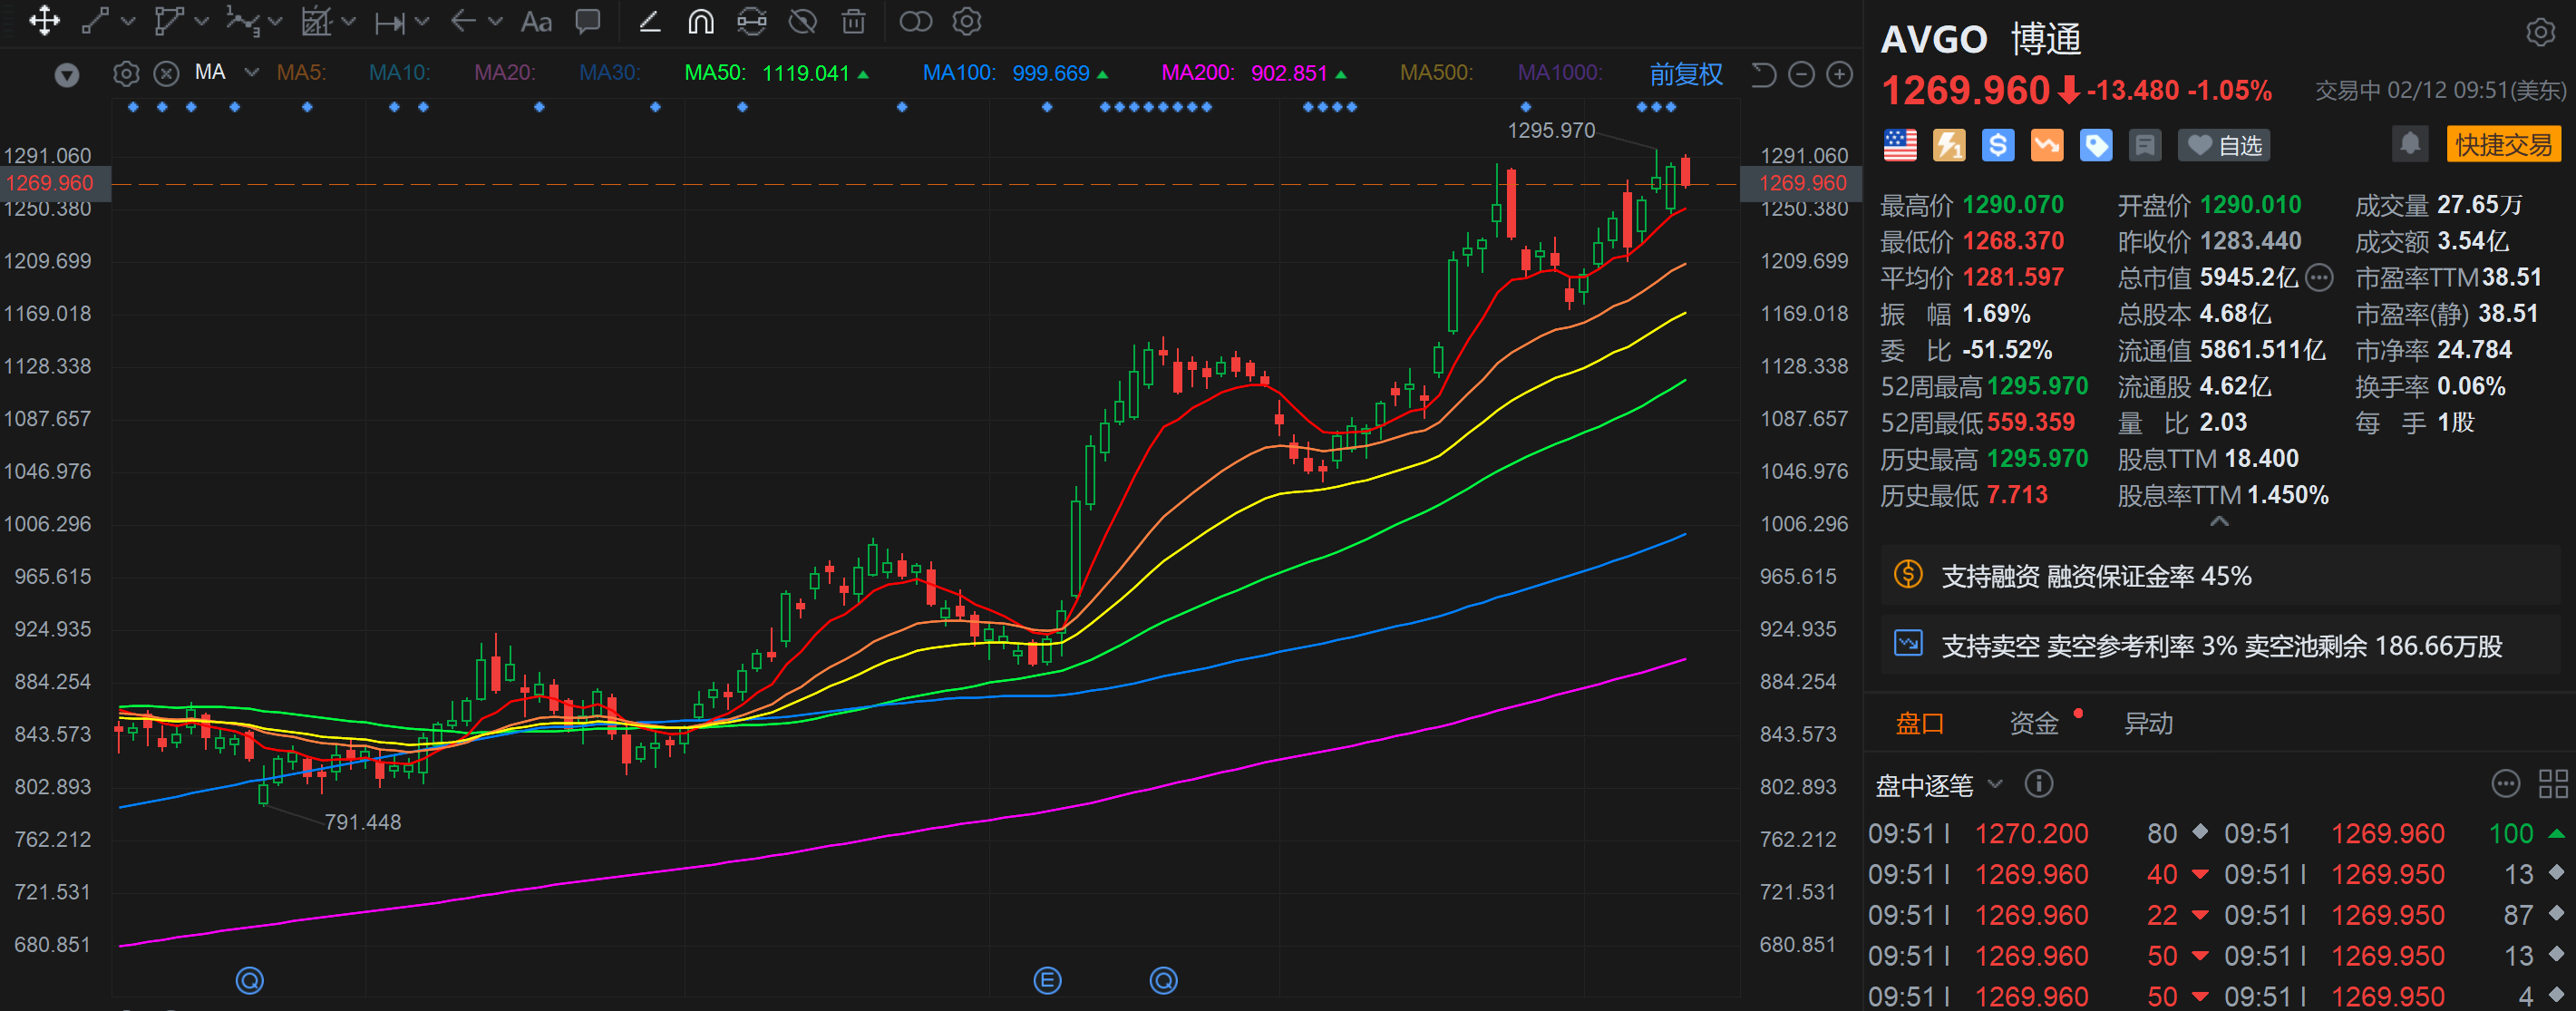
Task: Open wave pattern tool dropdown arrow
Action: [275, 21]
